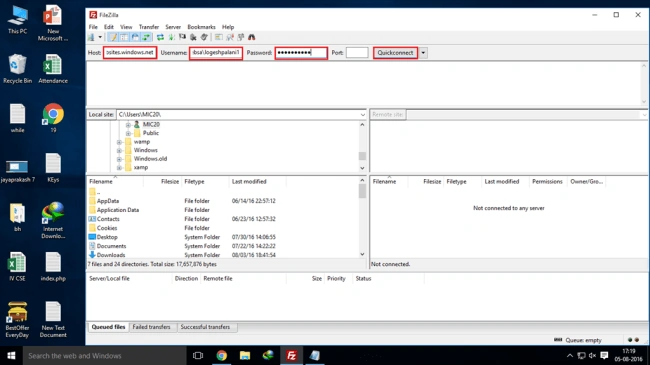
Task: Select the wamp folder in tree
Action: coord(142,142)
